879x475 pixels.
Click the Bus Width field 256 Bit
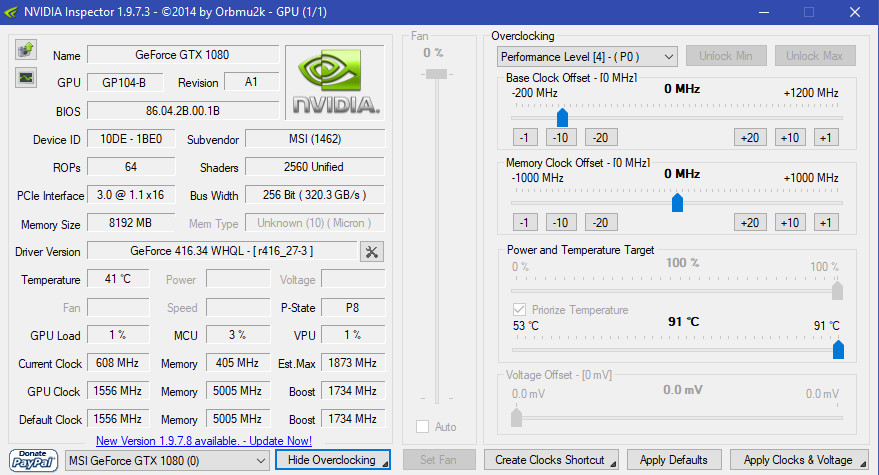315,195
